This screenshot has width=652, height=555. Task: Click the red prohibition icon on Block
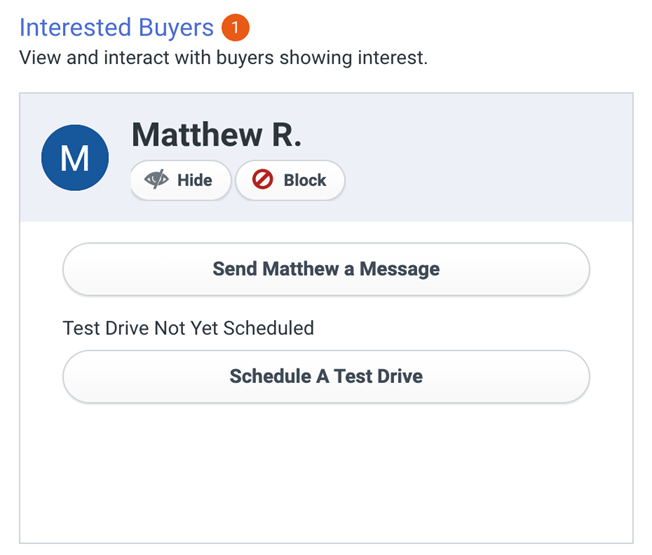263,180
